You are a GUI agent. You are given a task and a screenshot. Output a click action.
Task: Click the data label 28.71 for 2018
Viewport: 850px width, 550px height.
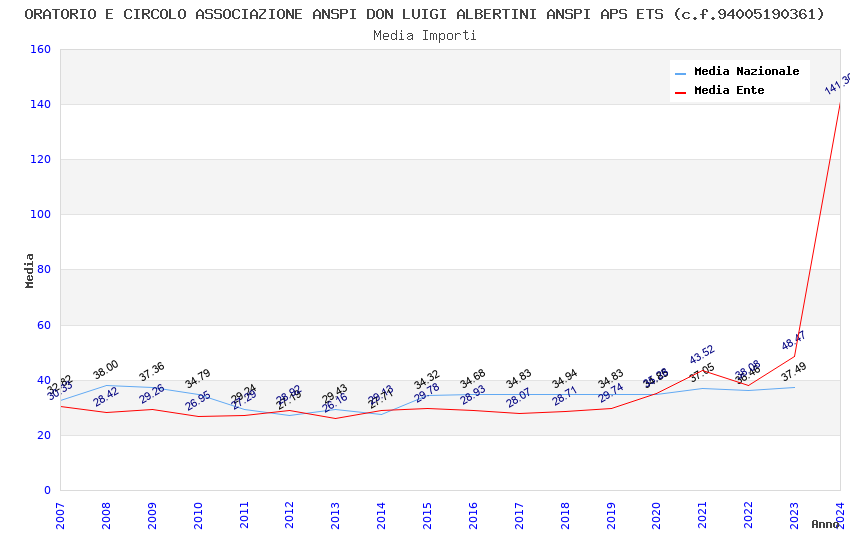click(x=564, y=396)
